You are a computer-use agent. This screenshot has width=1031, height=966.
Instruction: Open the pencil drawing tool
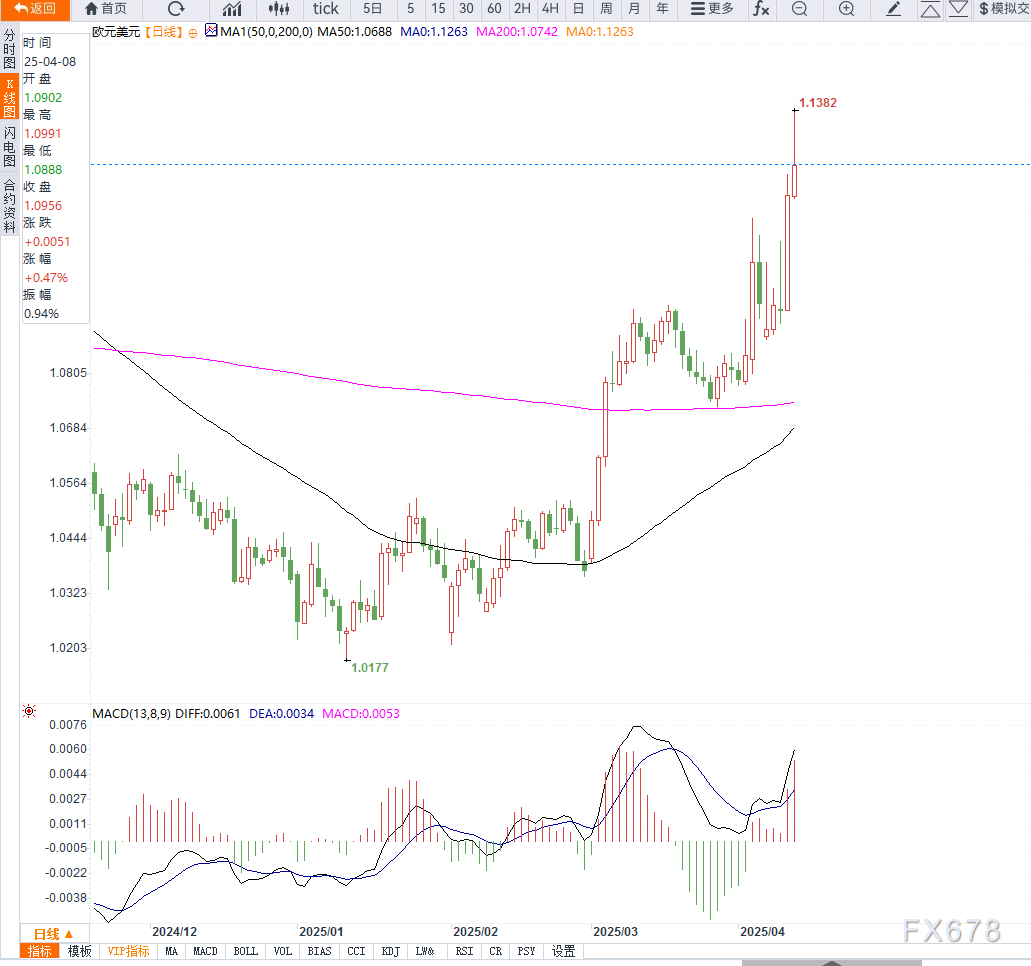pyautogui.click(x=894, y=9)
